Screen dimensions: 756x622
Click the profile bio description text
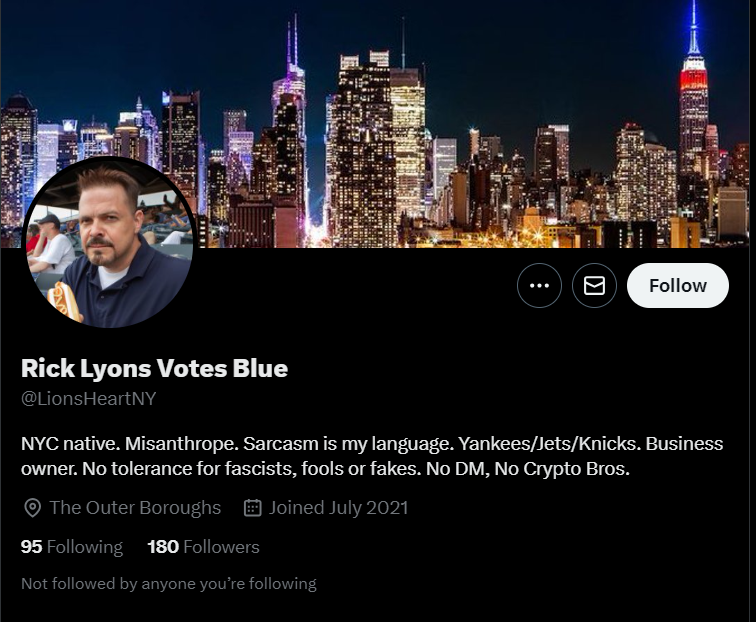point(372,456)
